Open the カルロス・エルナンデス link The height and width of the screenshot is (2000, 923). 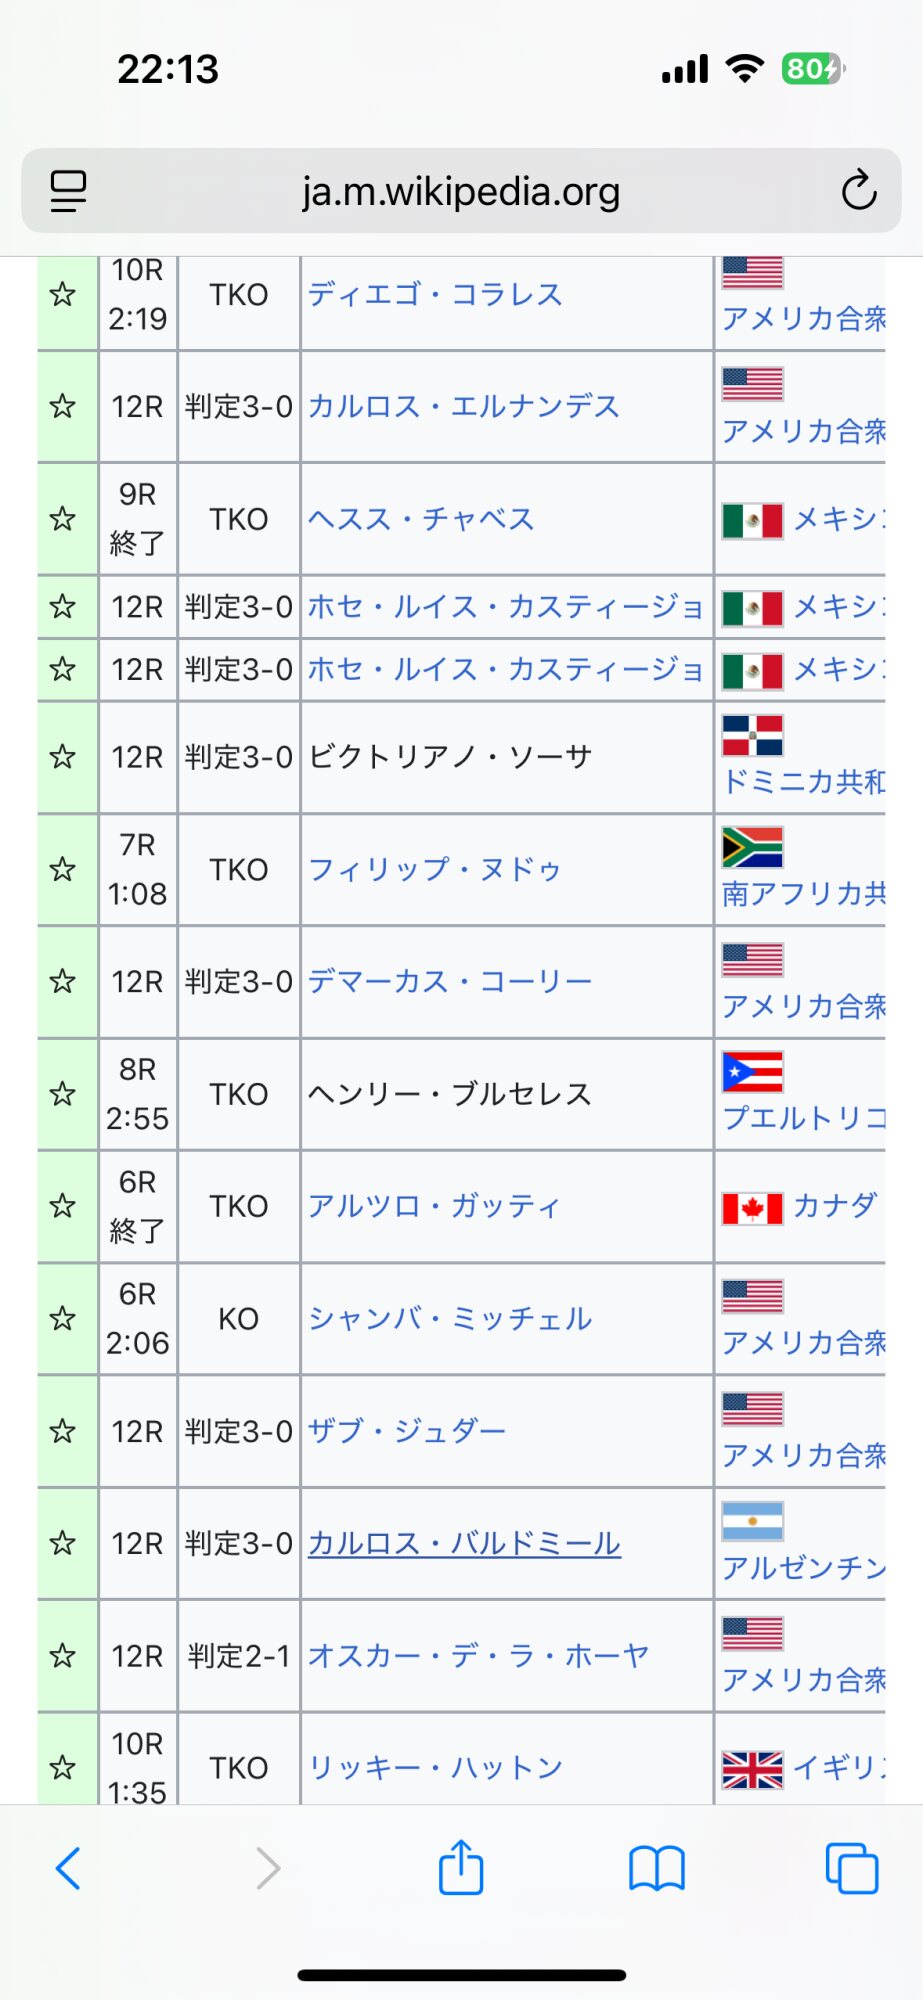(463, 406)
